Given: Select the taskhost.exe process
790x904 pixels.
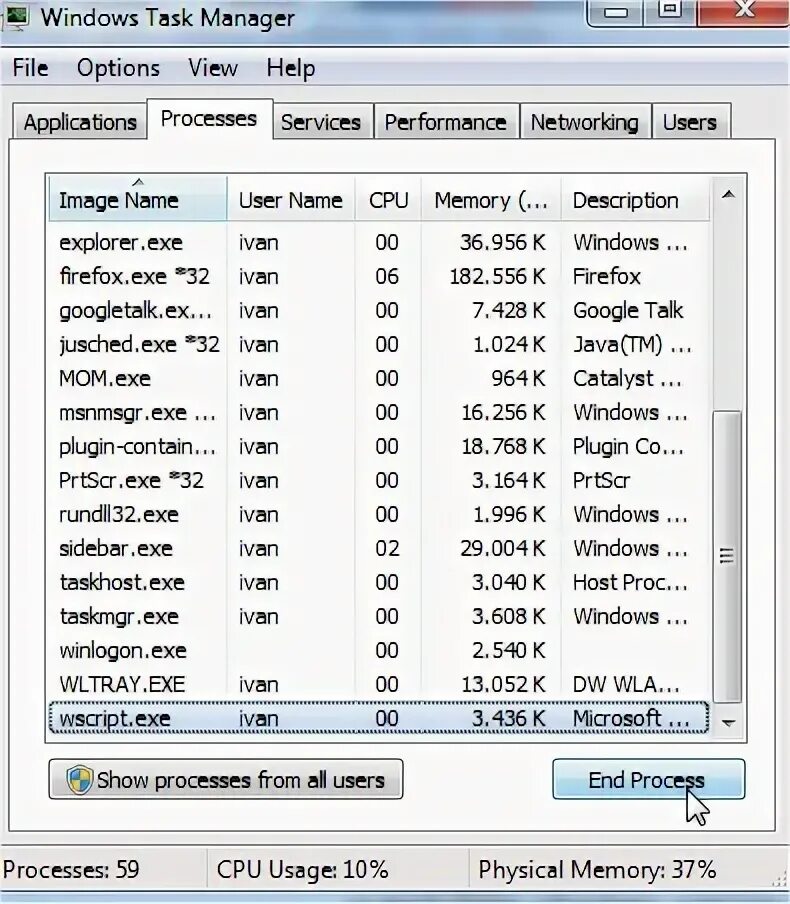Looking at the screenshot, I should tap(379, 582).
